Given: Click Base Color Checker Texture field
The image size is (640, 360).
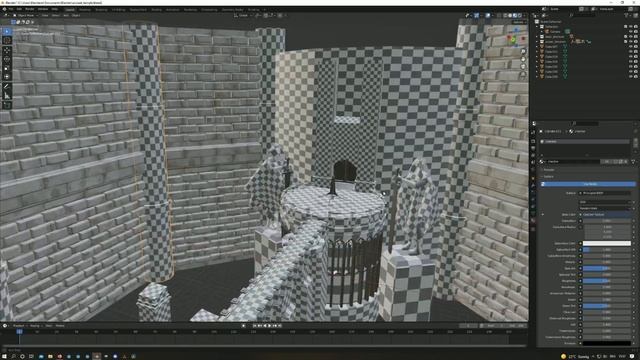Looking at the screenshot, I should coord(606,214).
